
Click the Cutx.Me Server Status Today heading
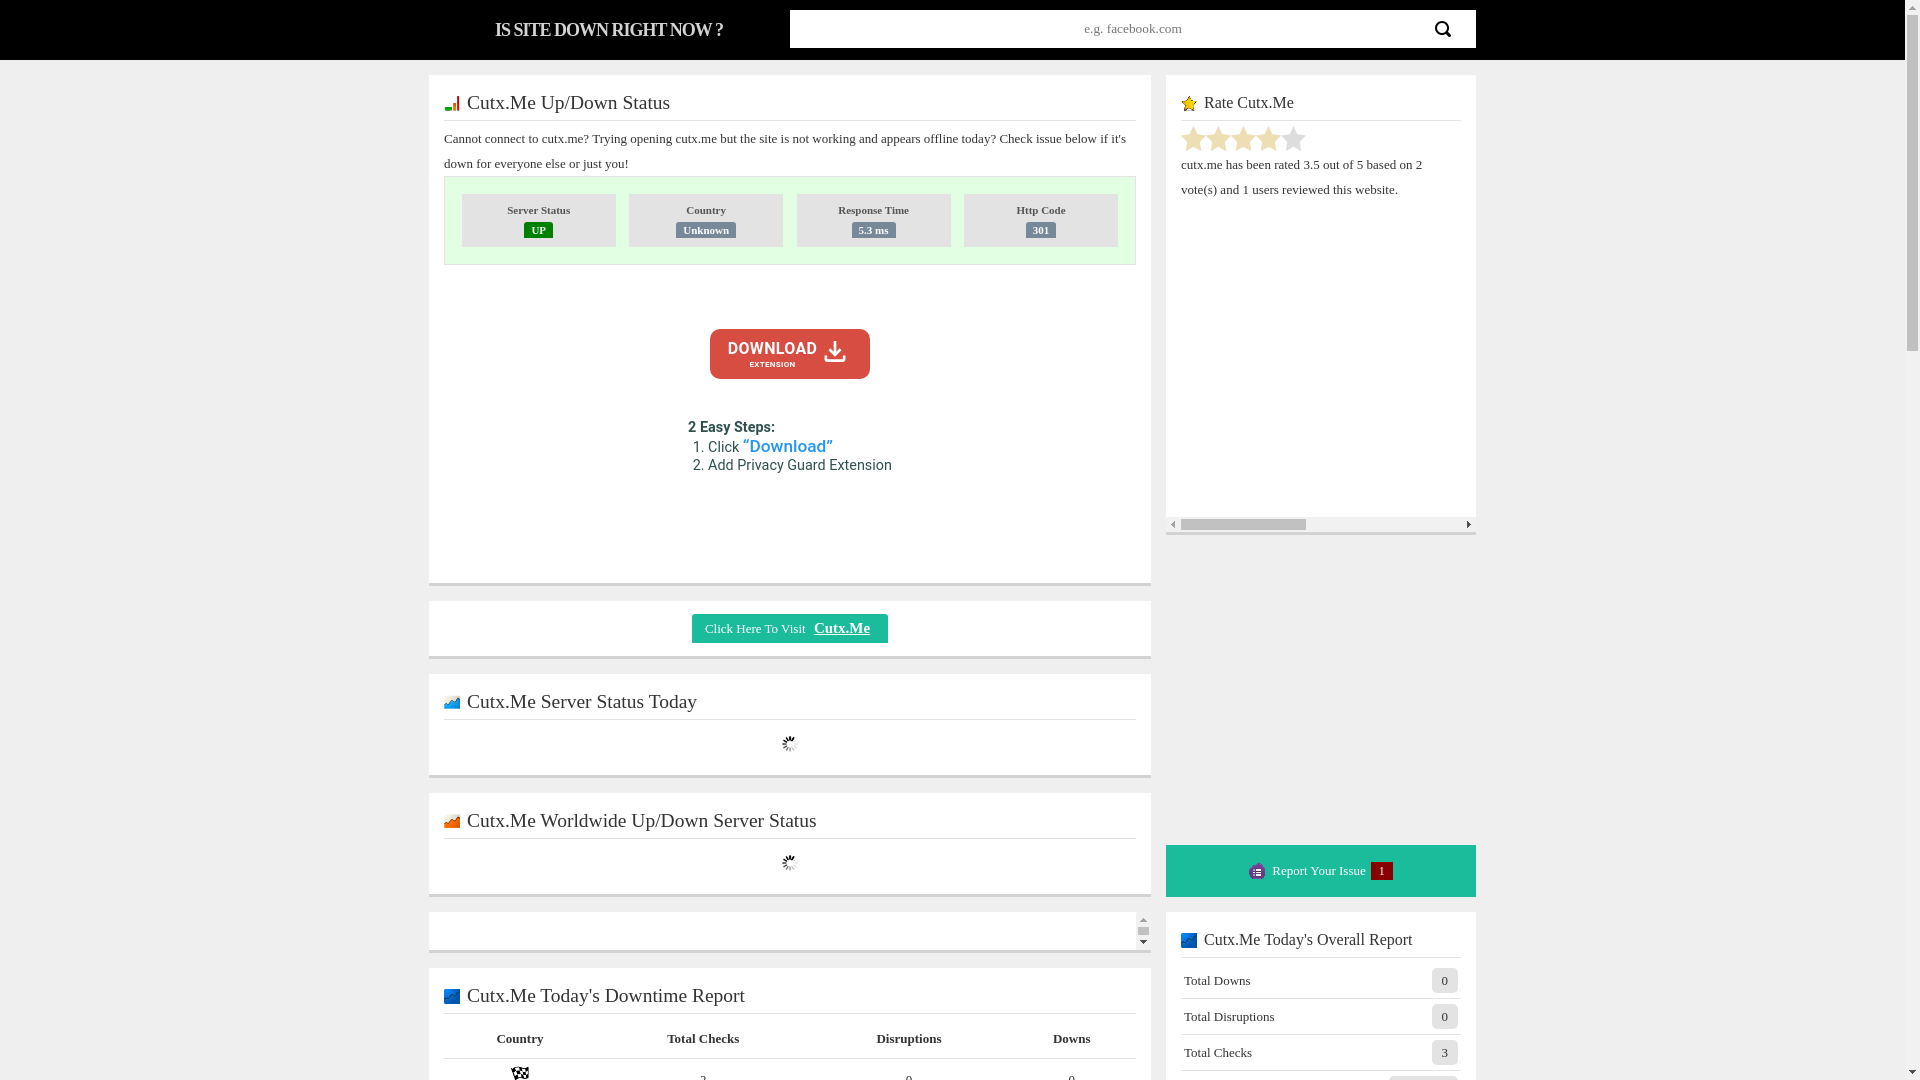pos(582,702)
